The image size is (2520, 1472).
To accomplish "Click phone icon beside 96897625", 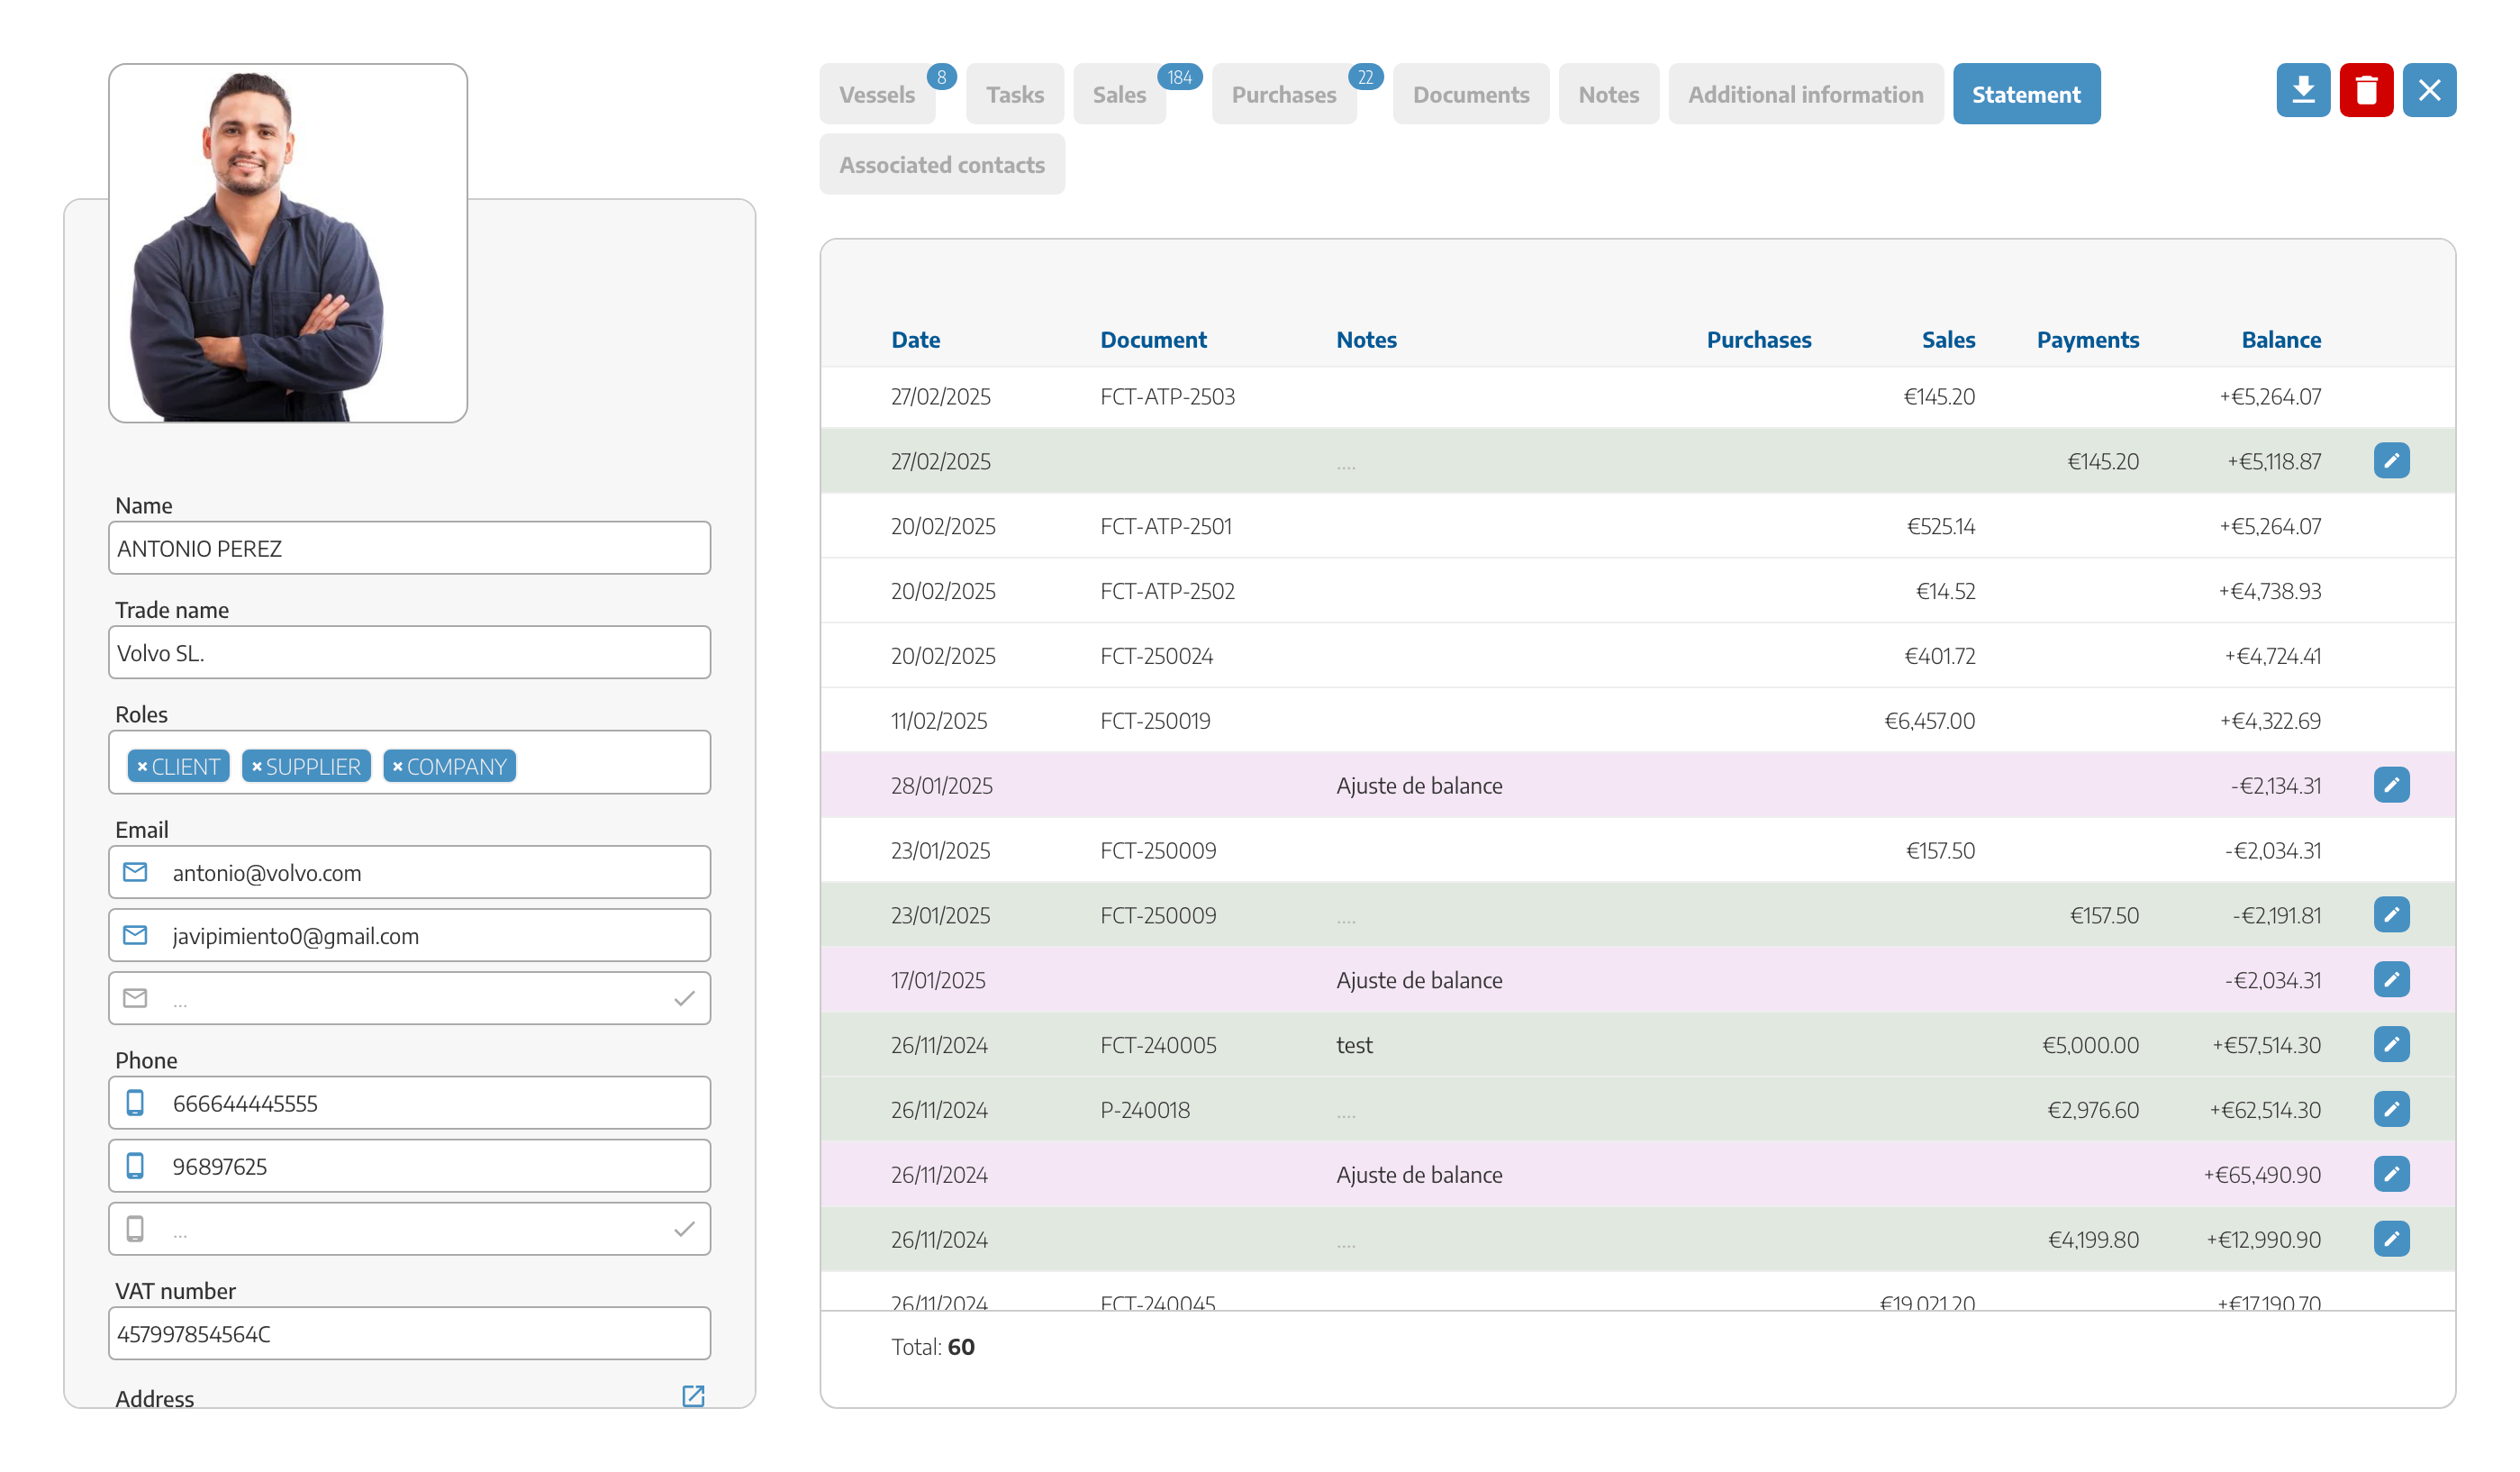I will tap(135, 1166).
